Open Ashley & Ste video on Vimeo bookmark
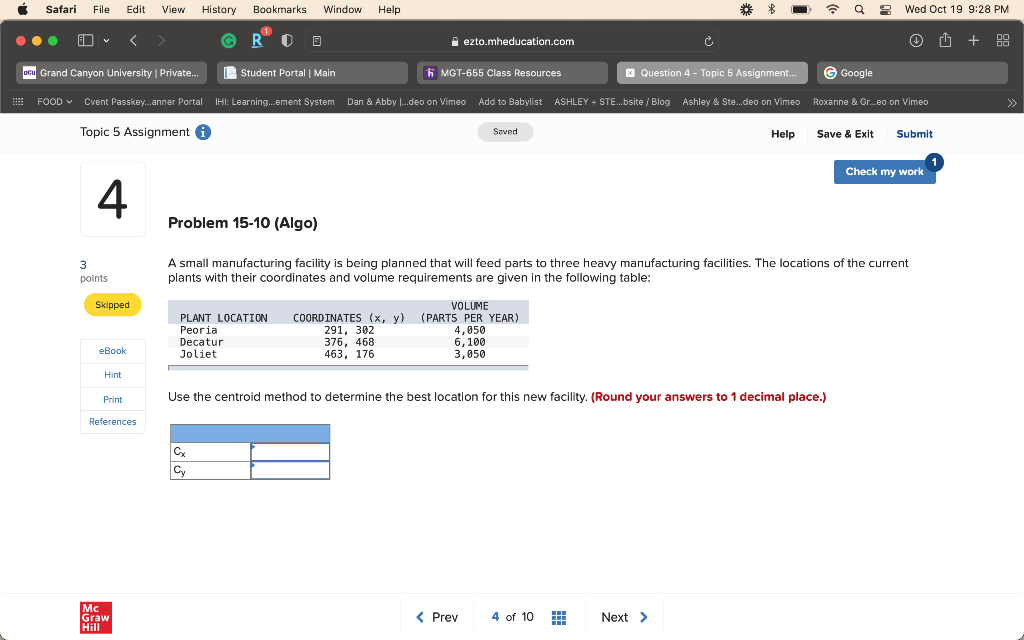Viewport: 1024px width, 640px height. (741, 102)
